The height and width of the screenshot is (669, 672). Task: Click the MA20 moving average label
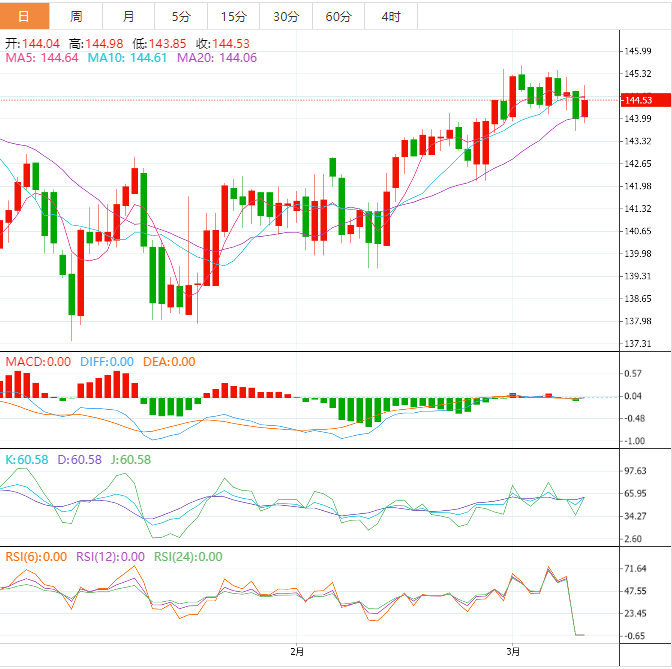(216, 58)
